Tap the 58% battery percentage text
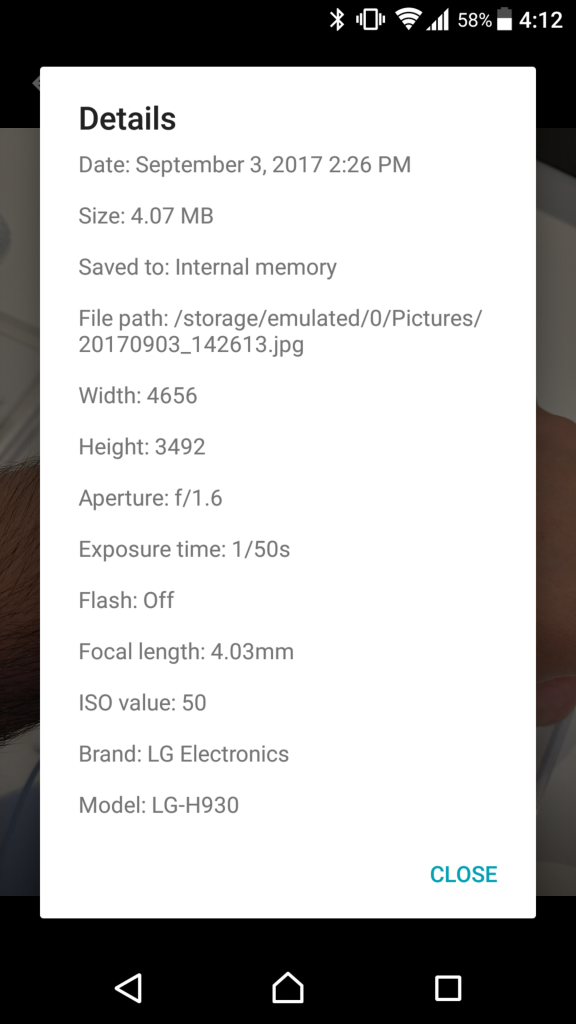Screen dimensions: 576x1024 (474, 20)
